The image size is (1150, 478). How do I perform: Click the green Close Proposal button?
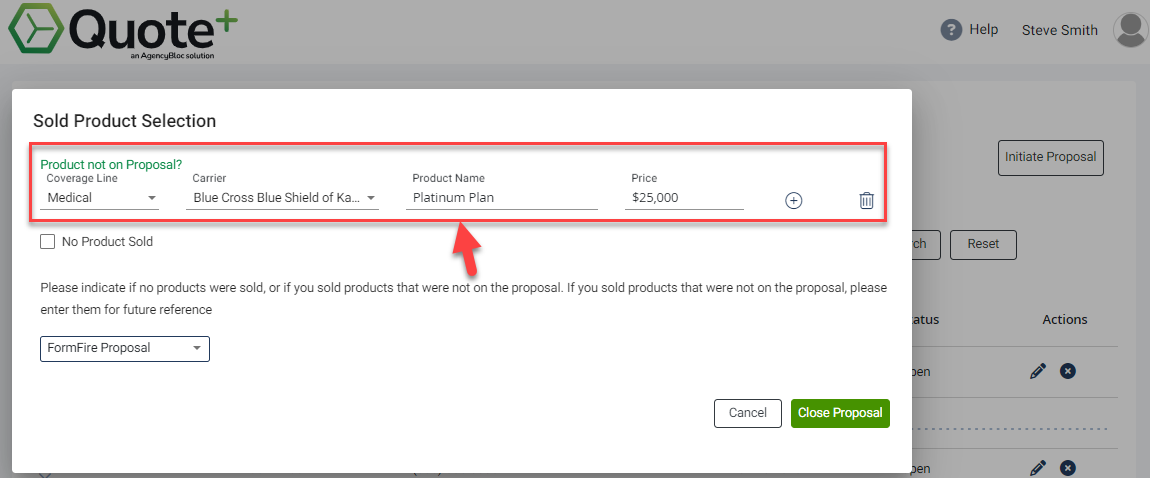coord(840,413)
